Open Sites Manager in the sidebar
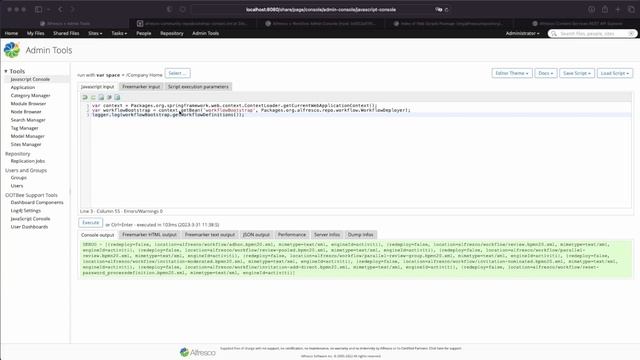Image resolution: width=640 pixels, height=360 pixels. 26,144
